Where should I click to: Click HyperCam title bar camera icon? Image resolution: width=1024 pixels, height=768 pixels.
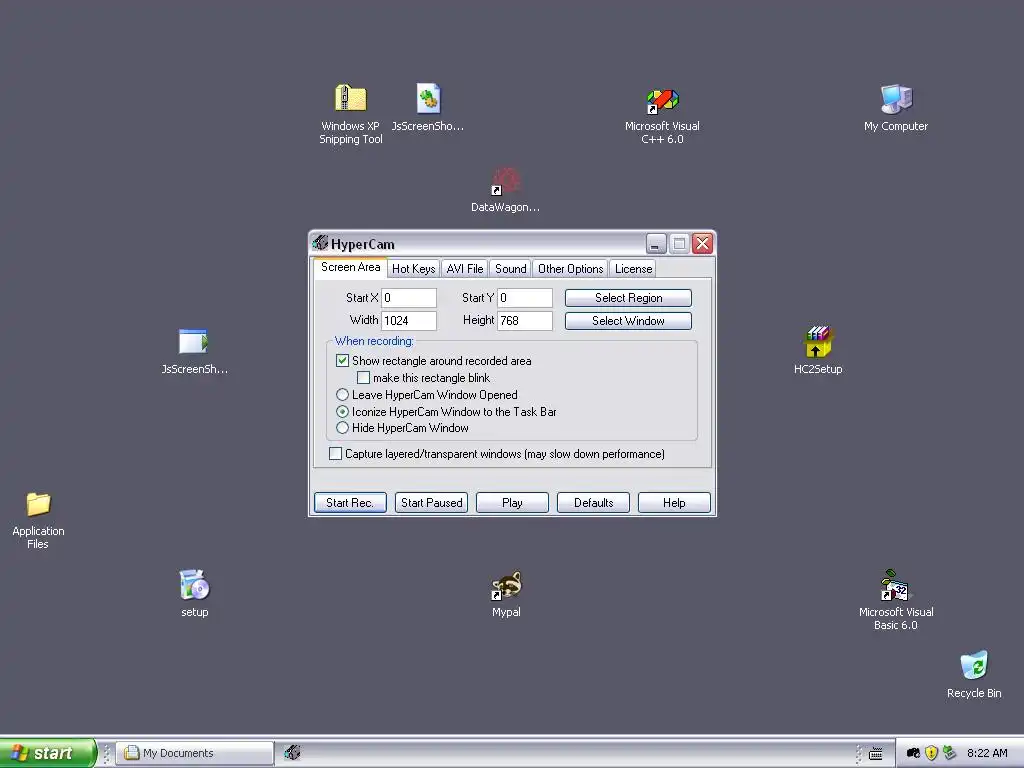point(320,244)
